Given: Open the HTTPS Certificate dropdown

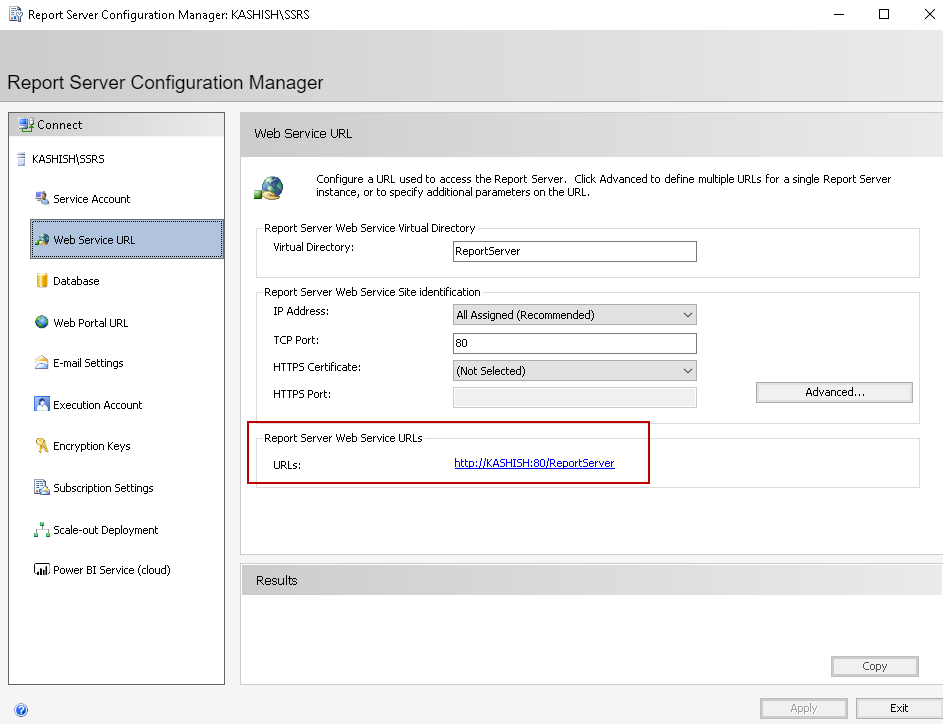Looking at the screenshot, I should (x=575, y=371).
